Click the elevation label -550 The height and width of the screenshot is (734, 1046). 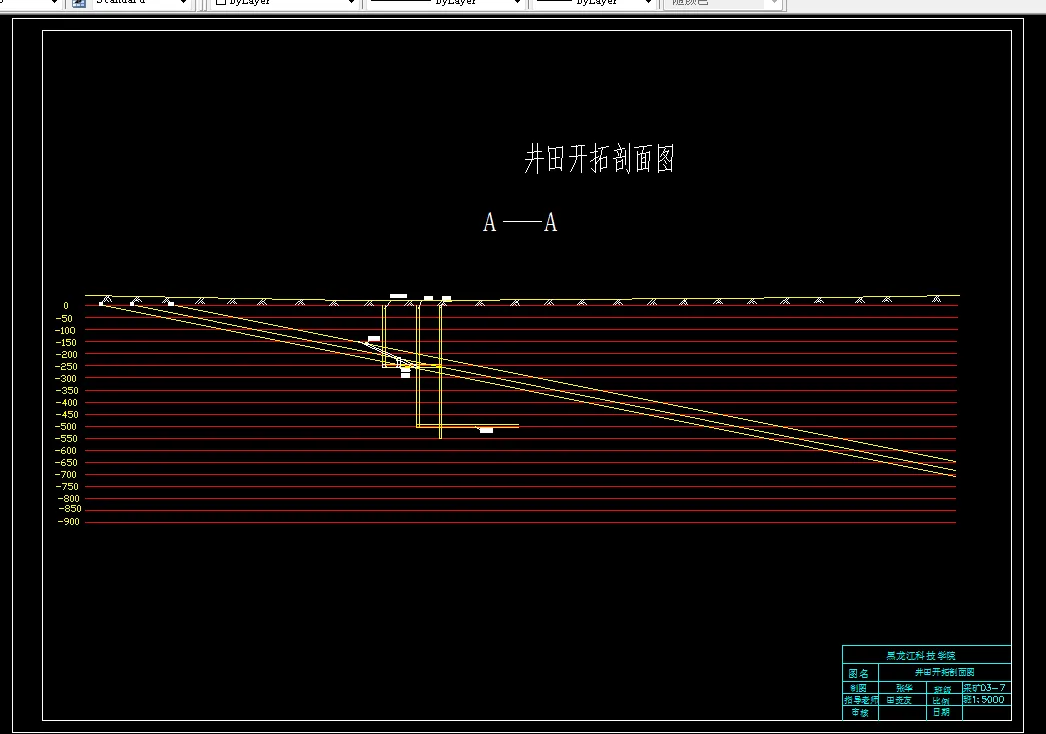[x=66, y=438]
